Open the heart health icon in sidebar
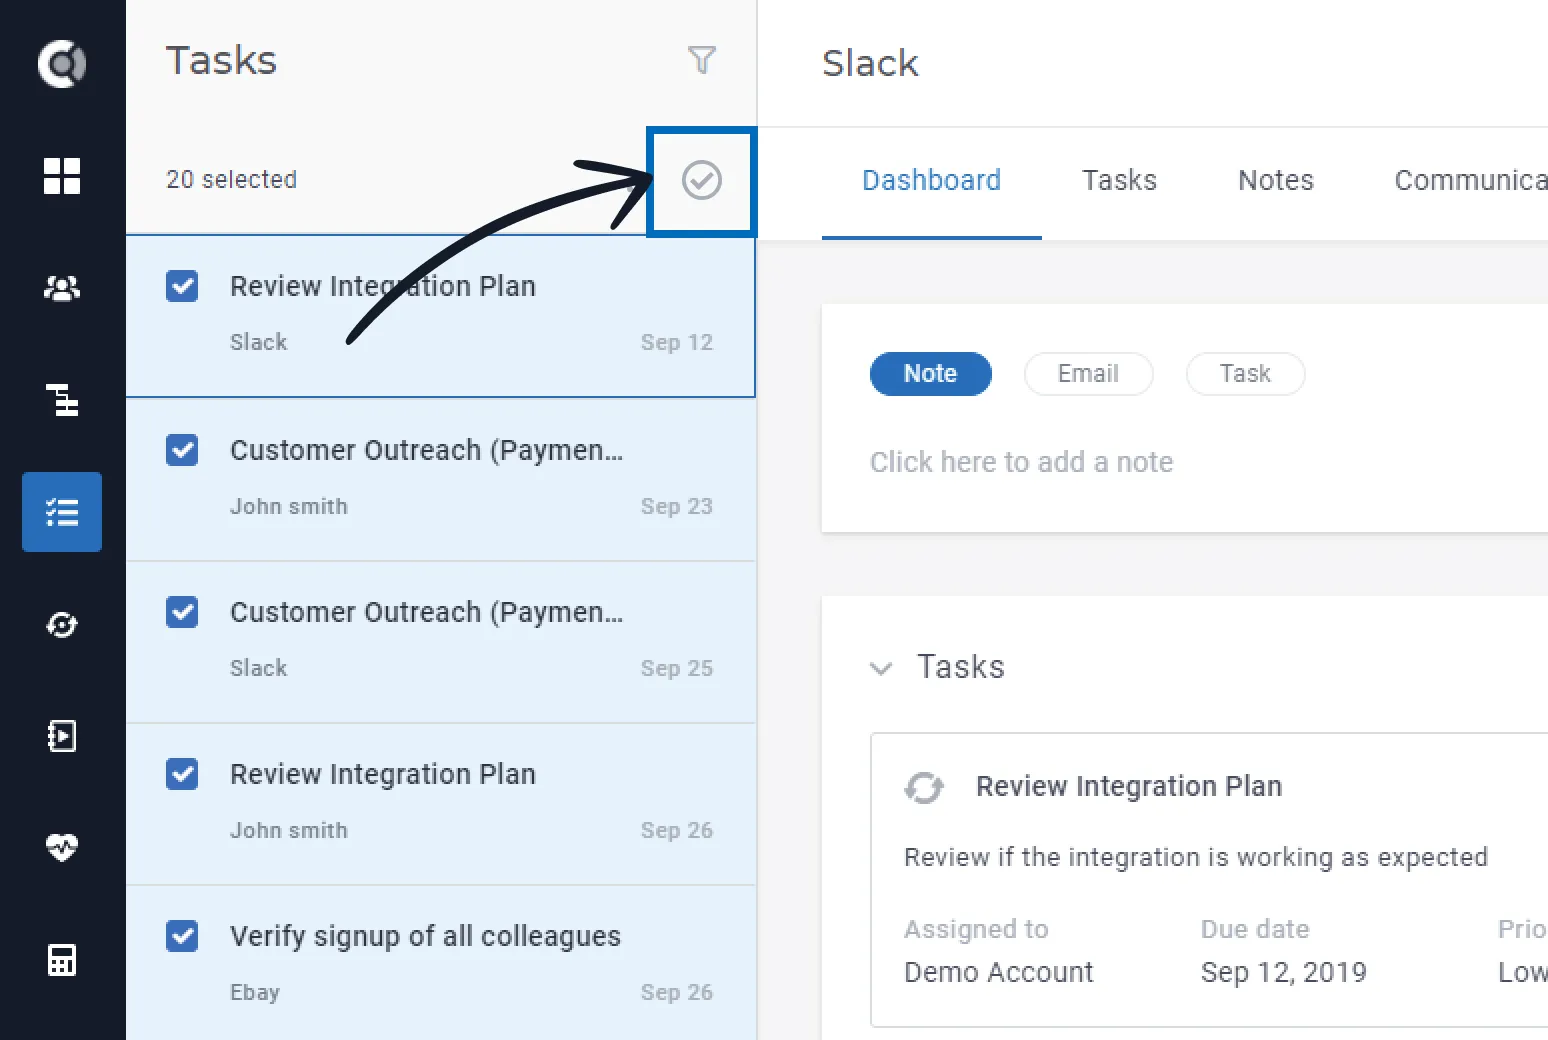 pos(62,848)
